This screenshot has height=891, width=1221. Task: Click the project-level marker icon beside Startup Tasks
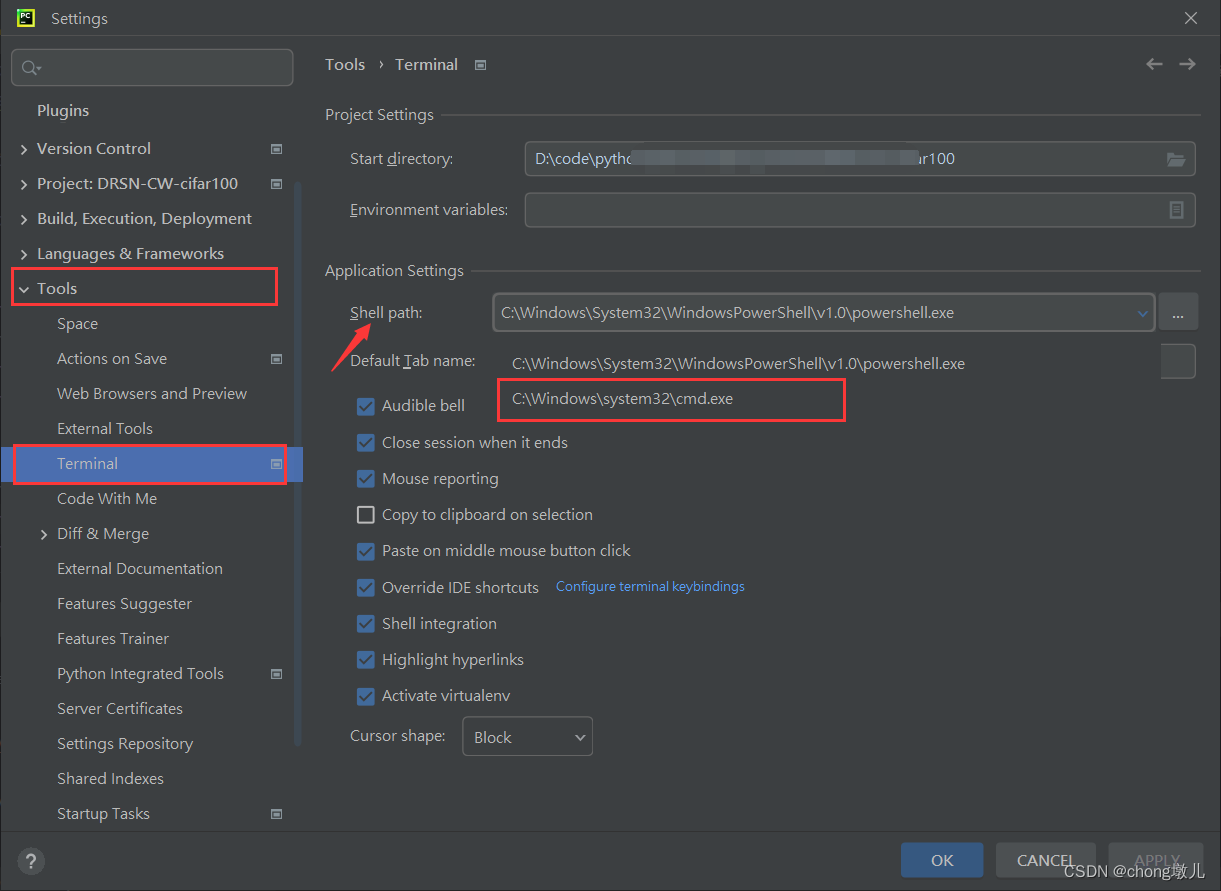(277, 814)
